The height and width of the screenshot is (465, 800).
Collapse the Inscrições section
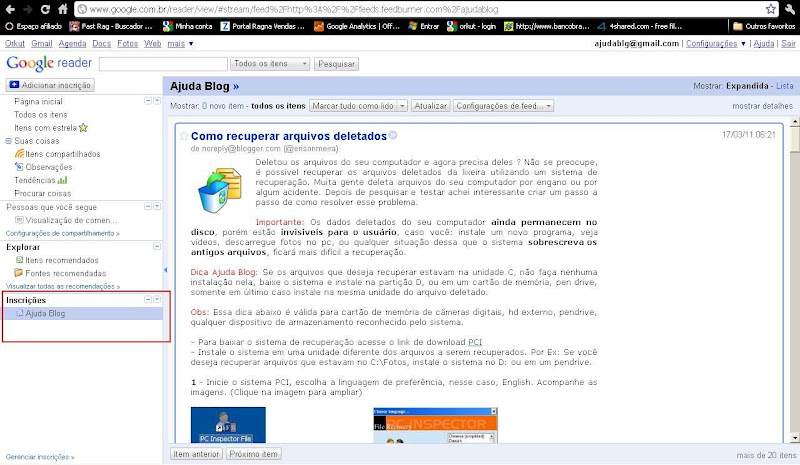coord(148,300)
